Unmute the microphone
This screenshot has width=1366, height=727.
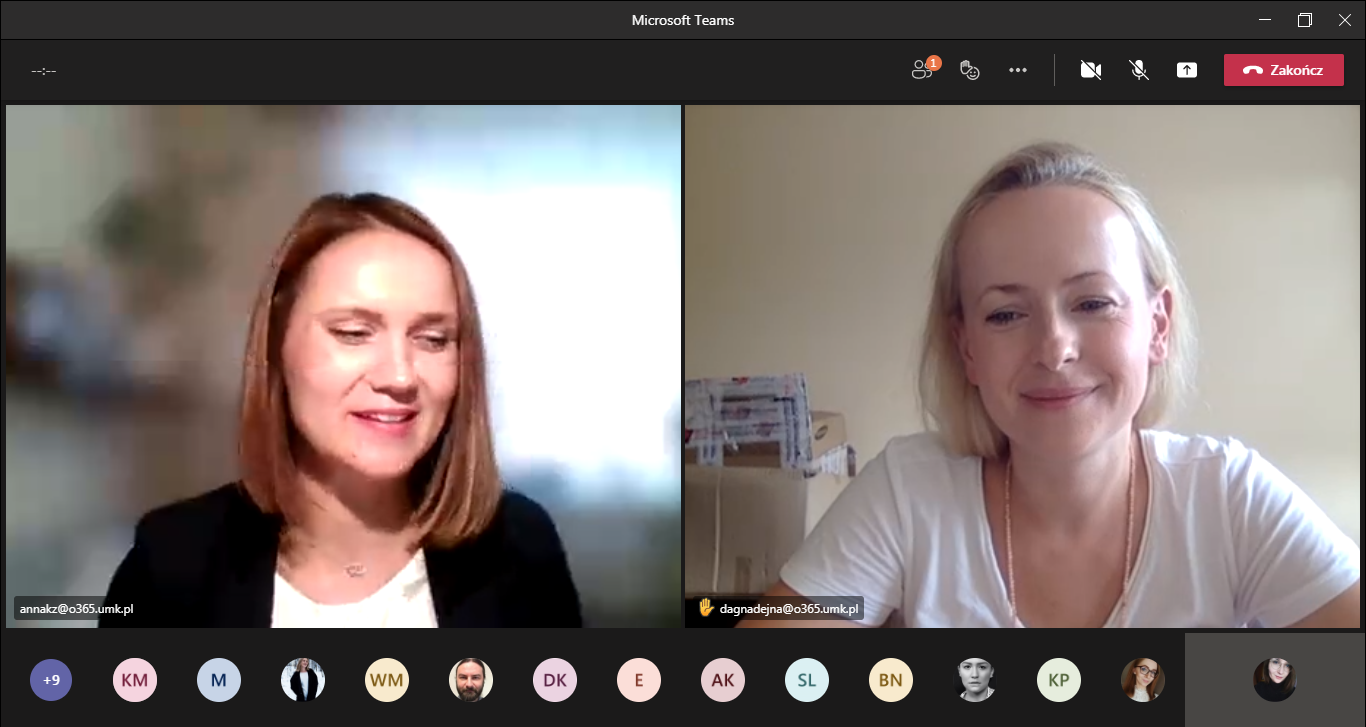(x=1139, y=70)
